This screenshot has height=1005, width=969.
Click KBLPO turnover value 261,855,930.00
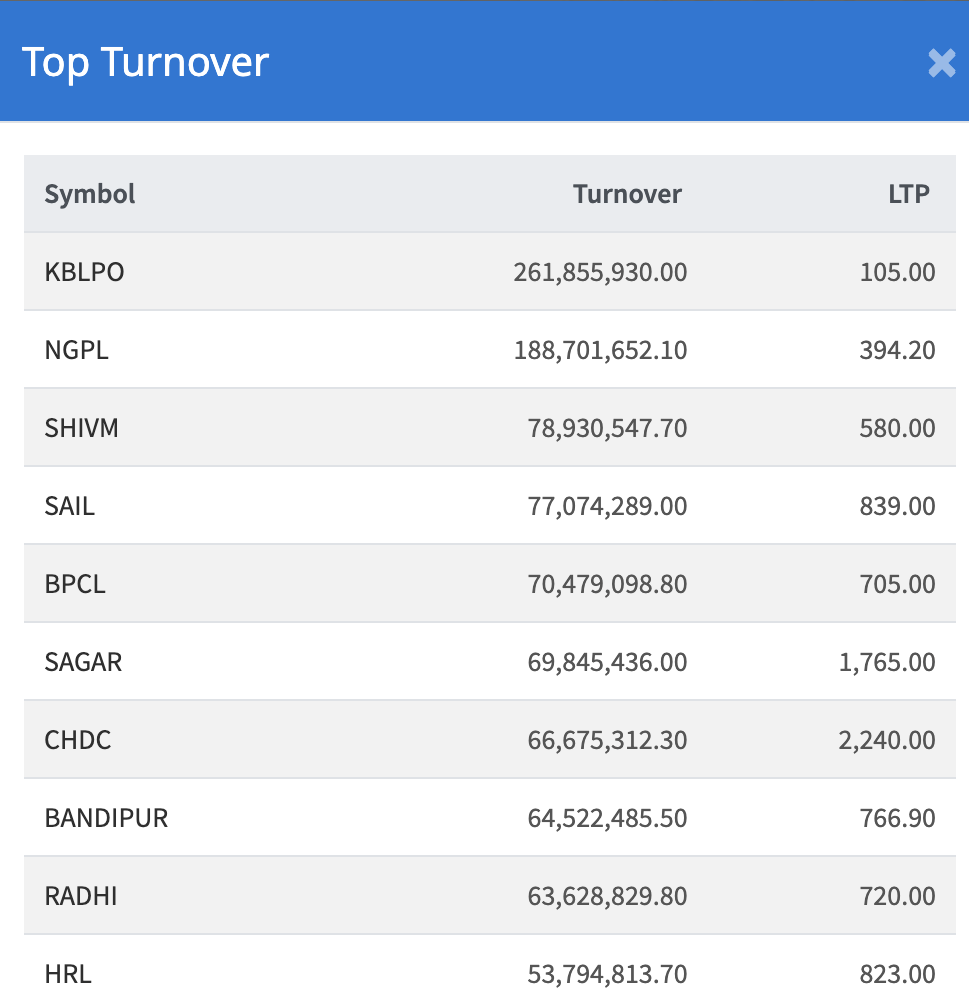tap(600, 272)
